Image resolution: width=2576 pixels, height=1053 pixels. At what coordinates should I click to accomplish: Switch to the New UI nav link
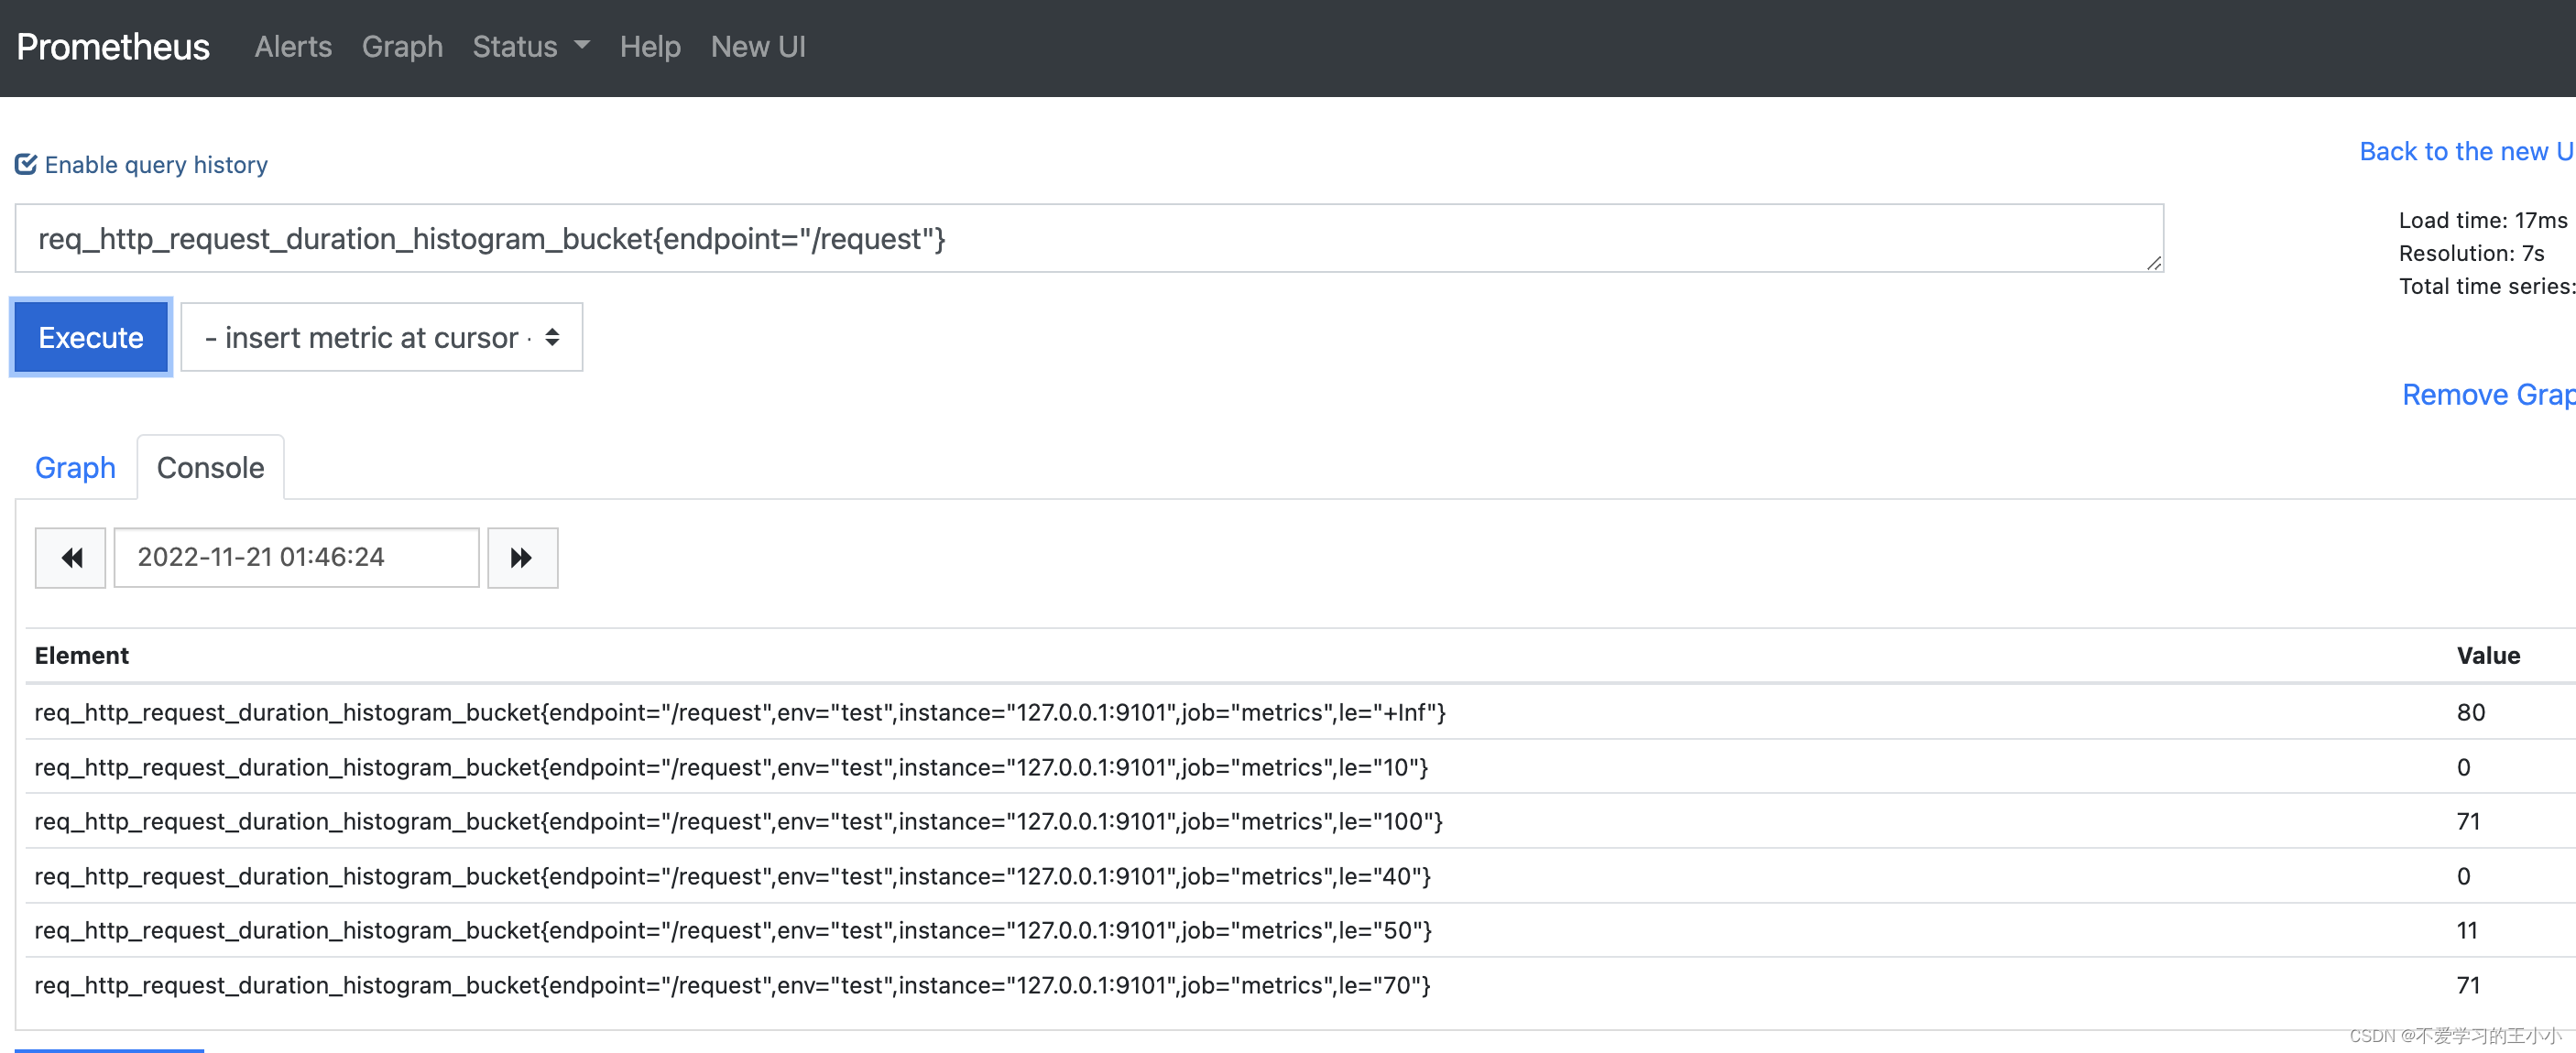coord(758,46)
